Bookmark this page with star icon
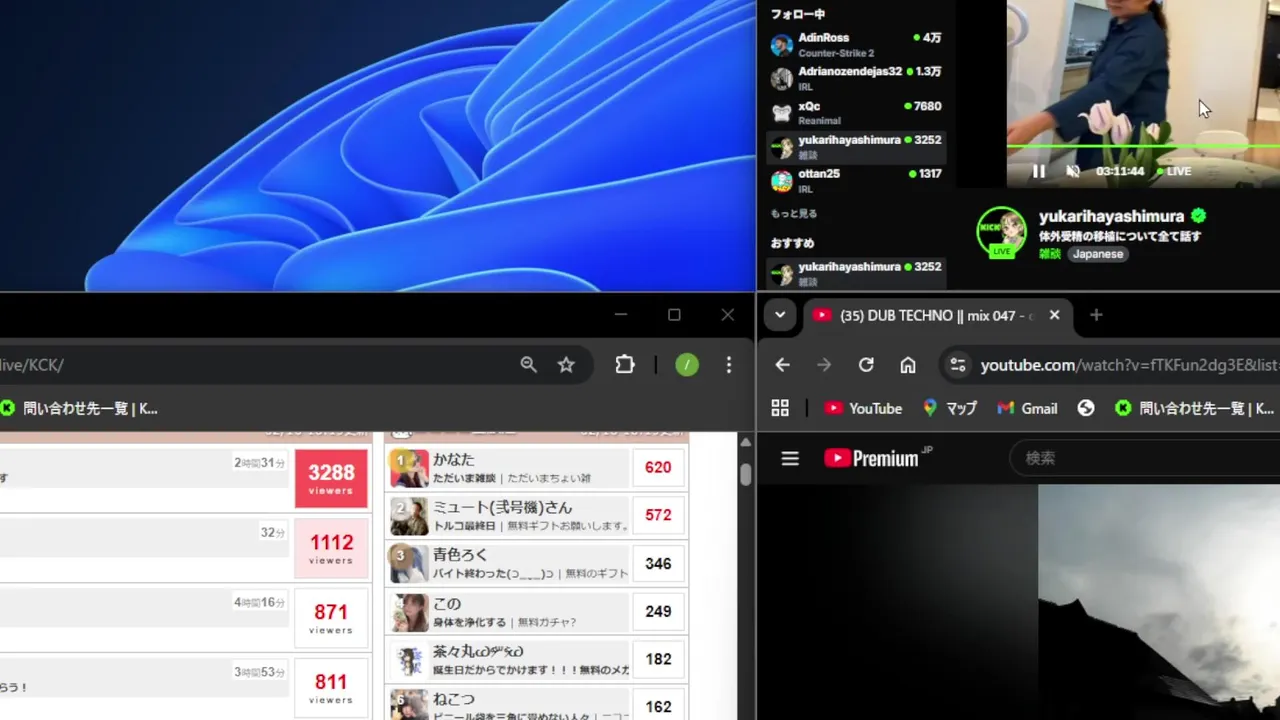Screen dimensions: 1280x720 (566, 365)
